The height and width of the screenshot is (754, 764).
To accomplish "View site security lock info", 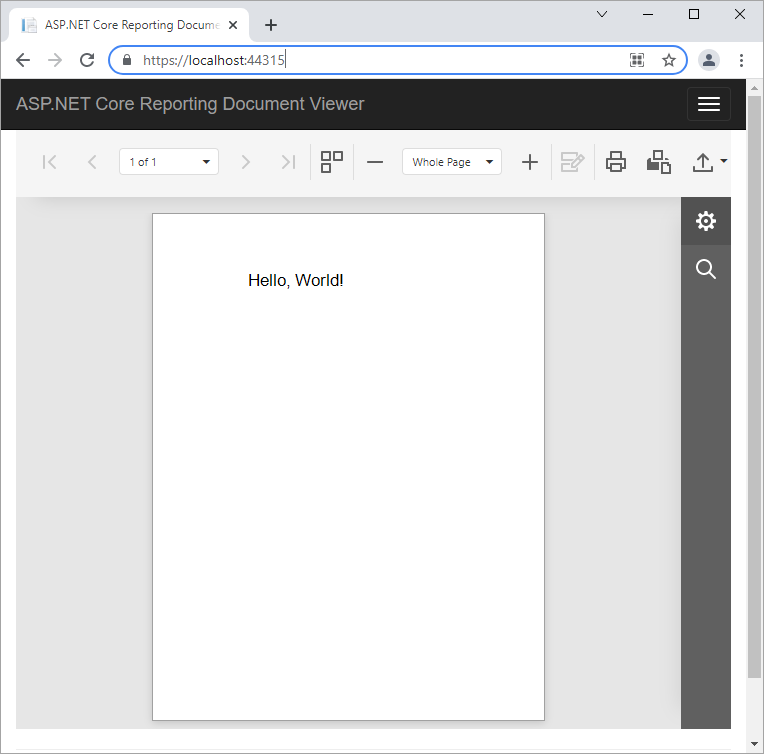I will point(127,60).
